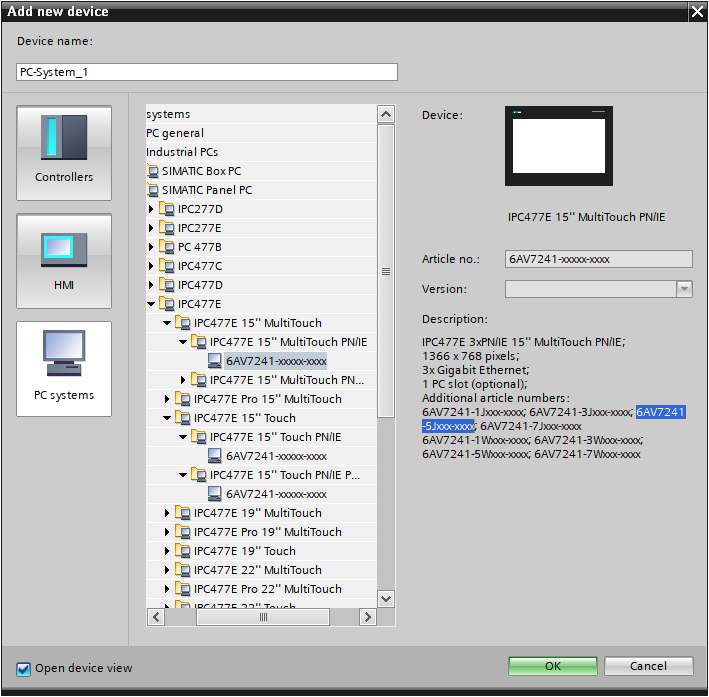The image size is (709, 697).
Task: Click the IPC477E Pro 22" MultiTouch folder icon
Action: [183, 589]
